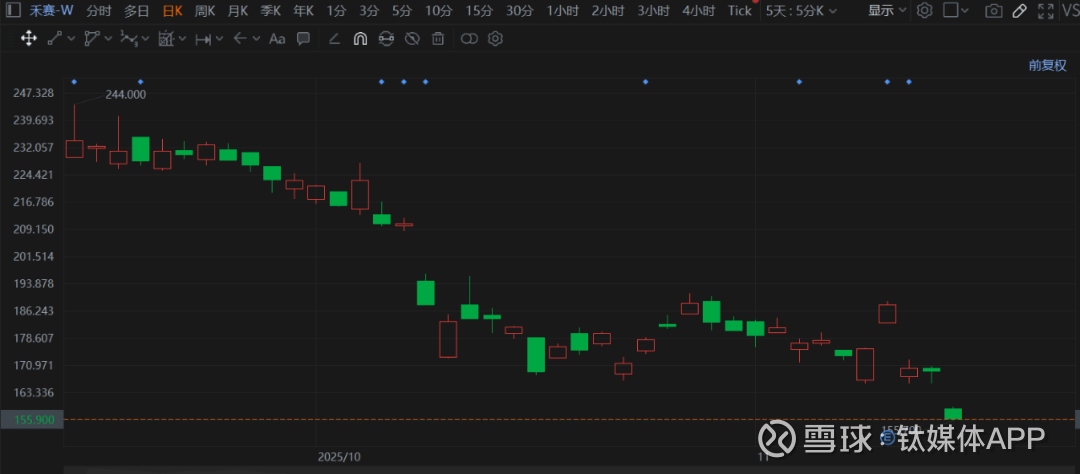This screenshot has height=474, width=1080.
Task: Switch to the 1分 minute chart
Action: [336, 10]
